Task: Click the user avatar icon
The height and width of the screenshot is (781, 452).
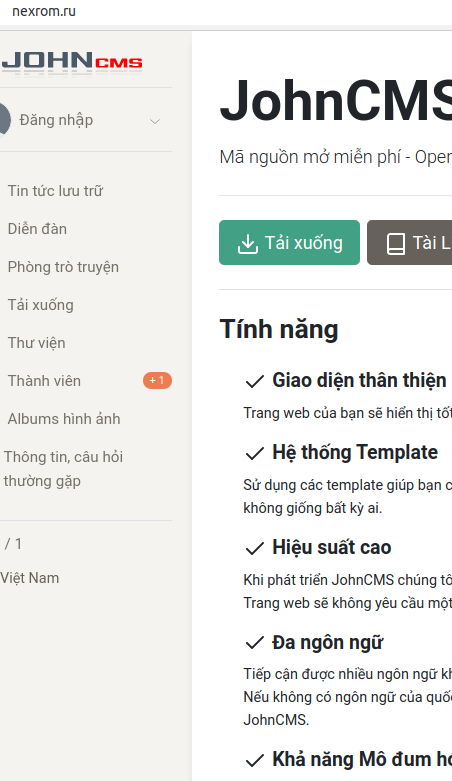Action: [5, 120]
